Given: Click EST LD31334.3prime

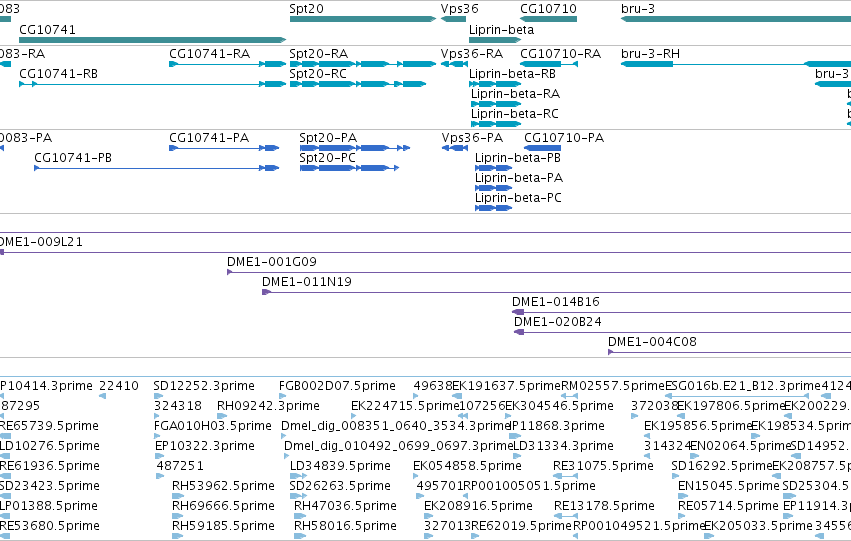Looking at the screenshot, I should pyautogui.click(x=517, y=456).
